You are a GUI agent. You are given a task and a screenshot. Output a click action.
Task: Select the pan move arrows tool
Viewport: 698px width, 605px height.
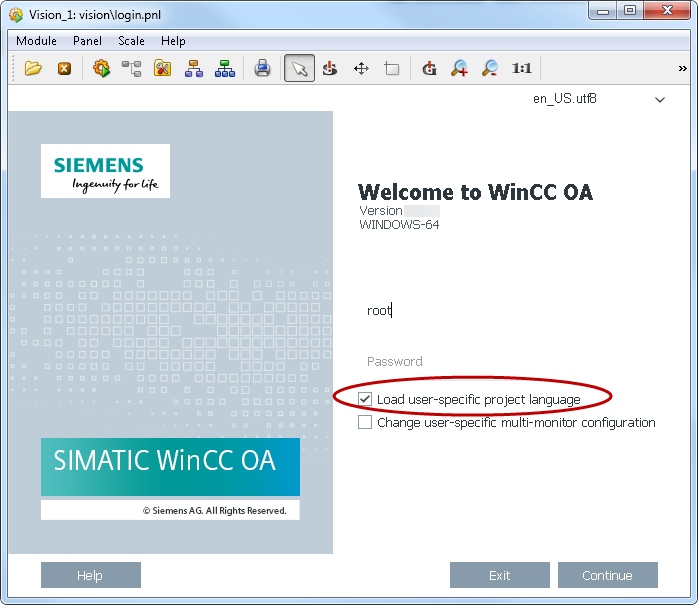(361, 68)
